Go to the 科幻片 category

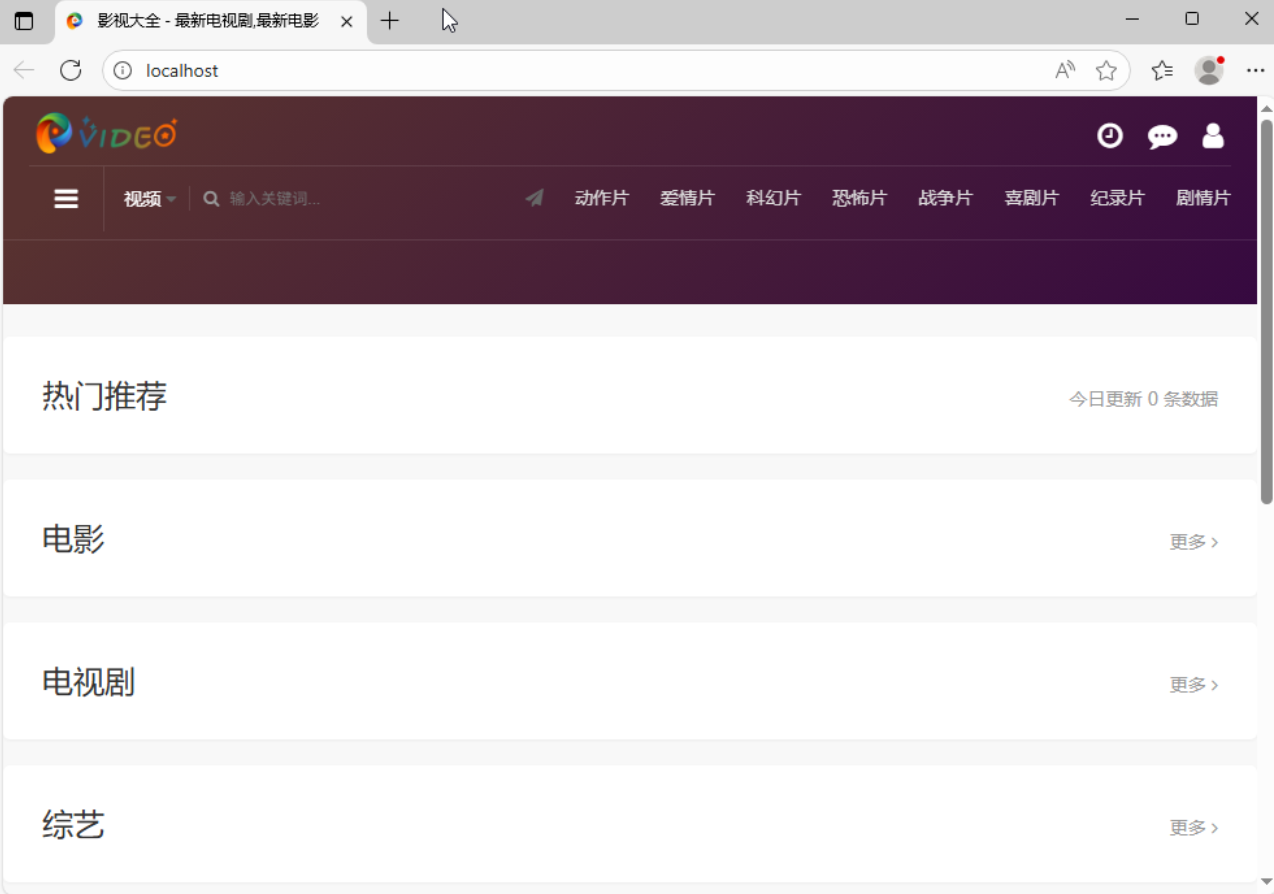point(773,198)
